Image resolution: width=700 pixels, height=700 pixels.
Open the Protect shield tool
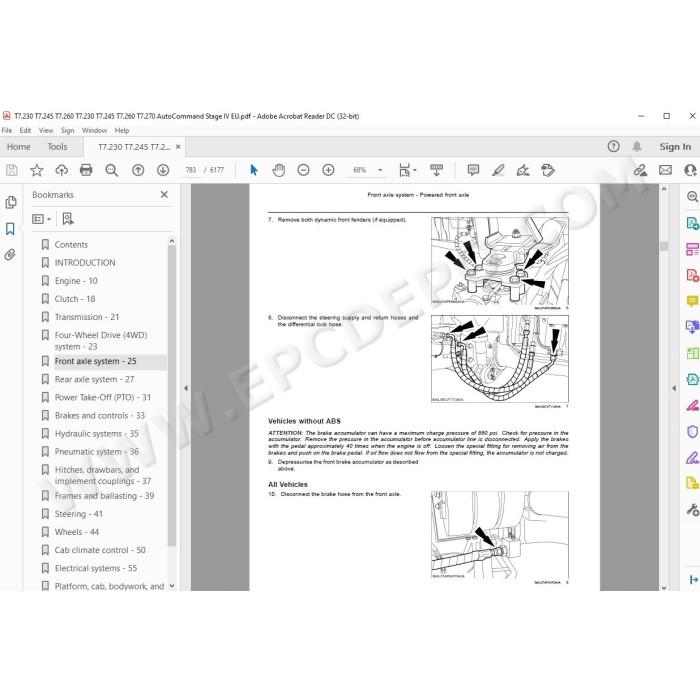[692, 432]
